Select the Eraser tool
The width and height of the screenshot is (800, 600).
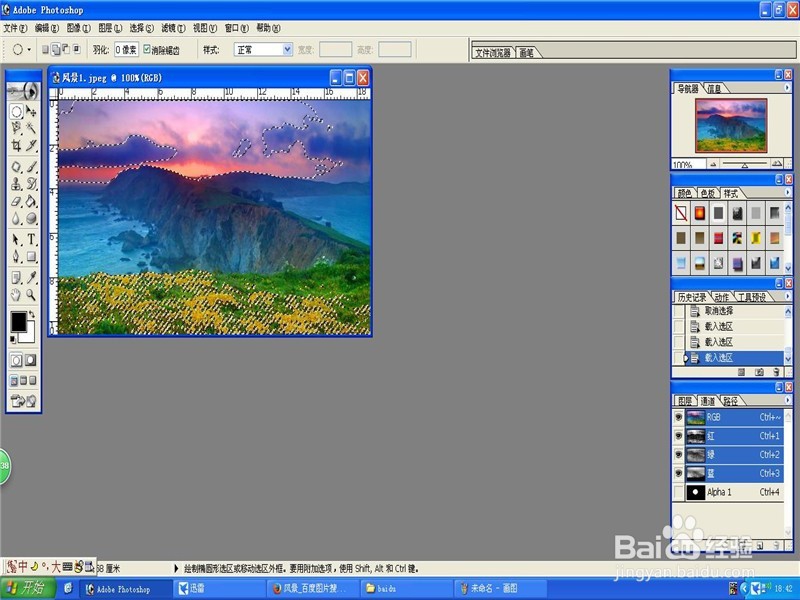16,201
